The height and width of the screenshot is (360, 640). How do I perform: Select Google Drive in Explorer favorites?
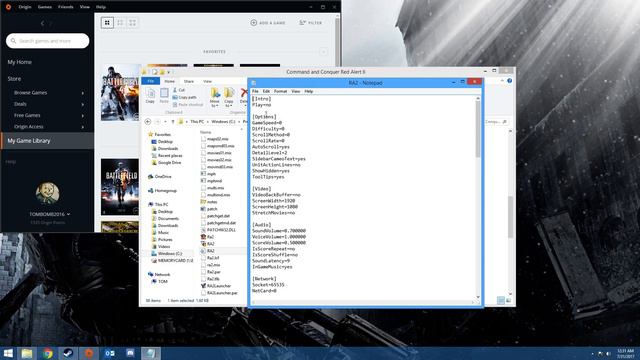(167, 162)
